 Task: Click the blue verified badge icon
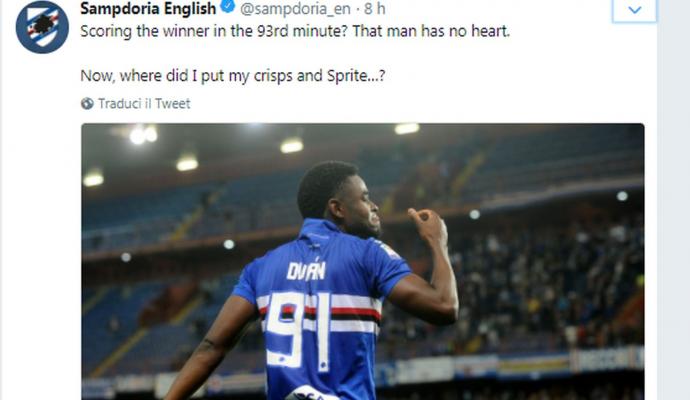228,7
